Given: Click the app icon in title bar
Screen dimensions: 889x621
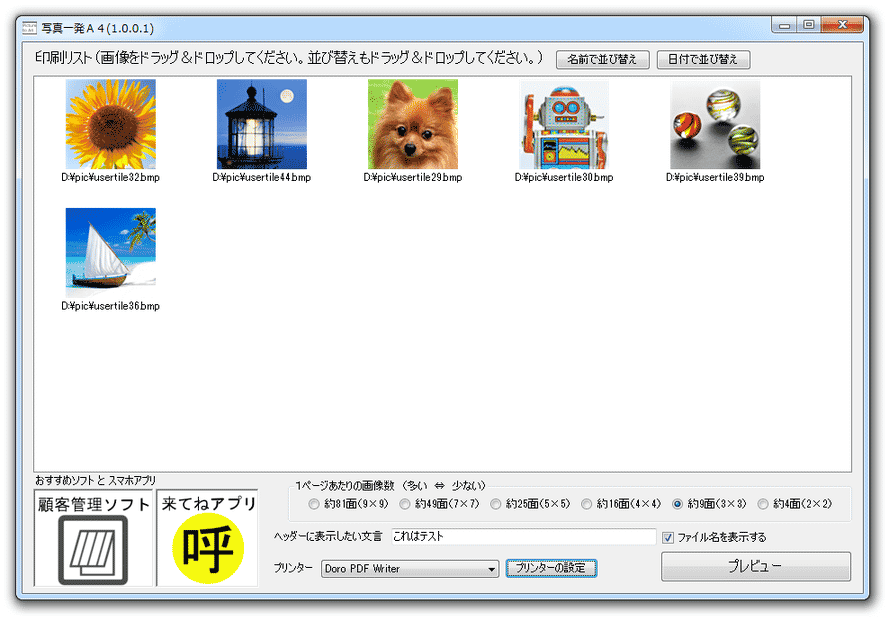Looking at the screenshot, I should click(29, 28).
